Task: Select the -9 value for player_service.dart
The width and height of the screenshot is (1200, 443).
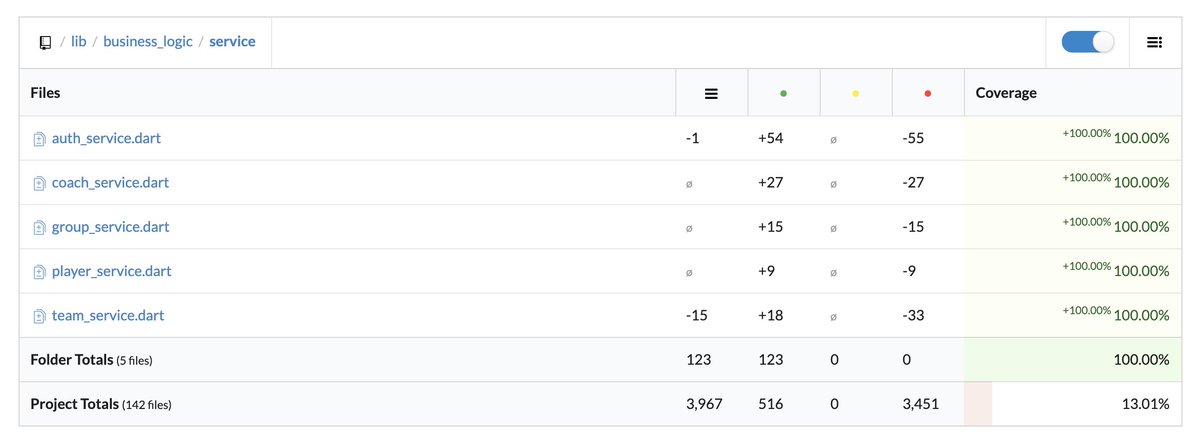Action: (x=910, y=271)
